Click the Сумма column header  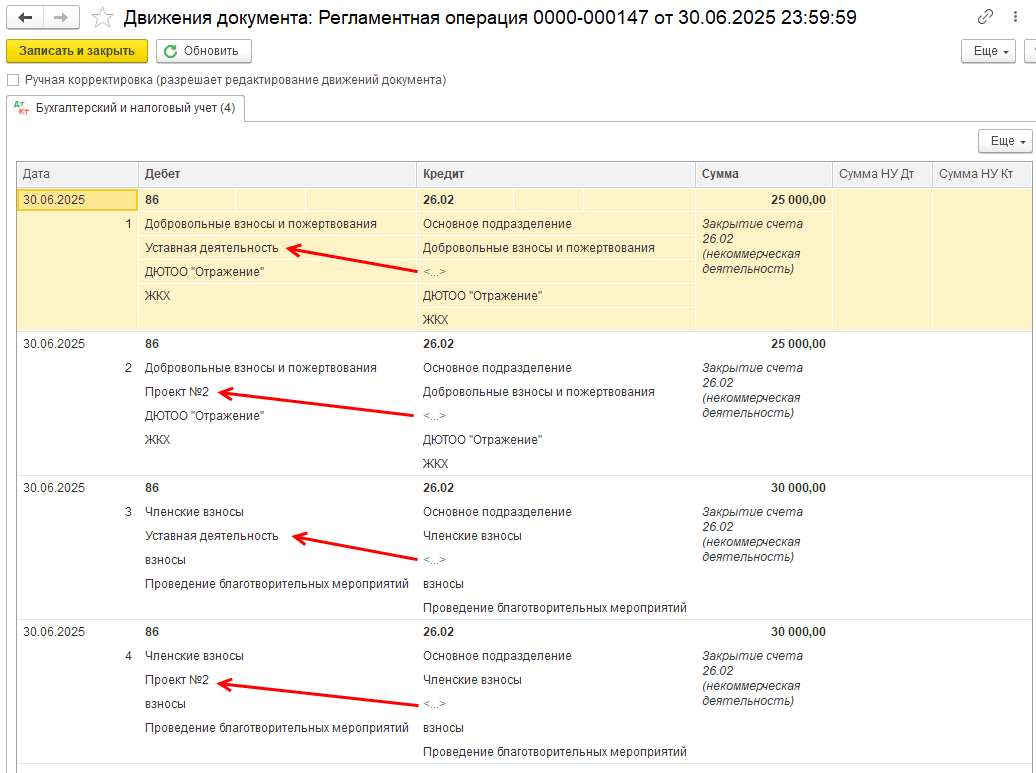(x=763, y=174)
